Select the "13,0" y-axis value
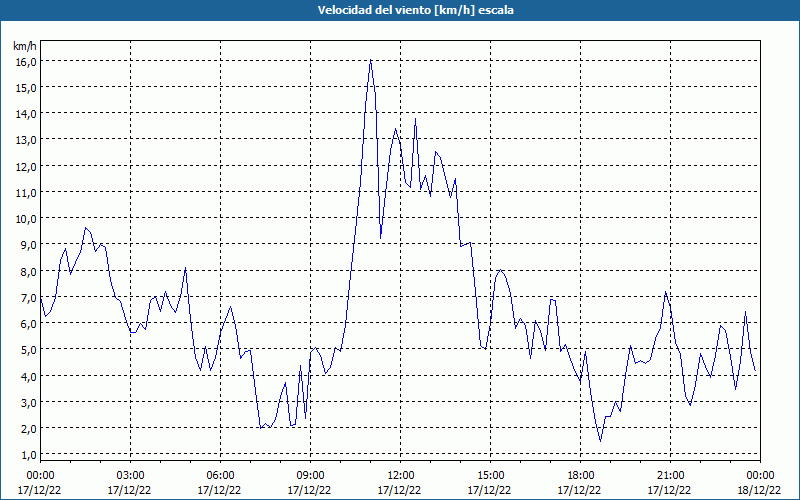The height and width of the screenshot is (500, 800). (26, 140)
